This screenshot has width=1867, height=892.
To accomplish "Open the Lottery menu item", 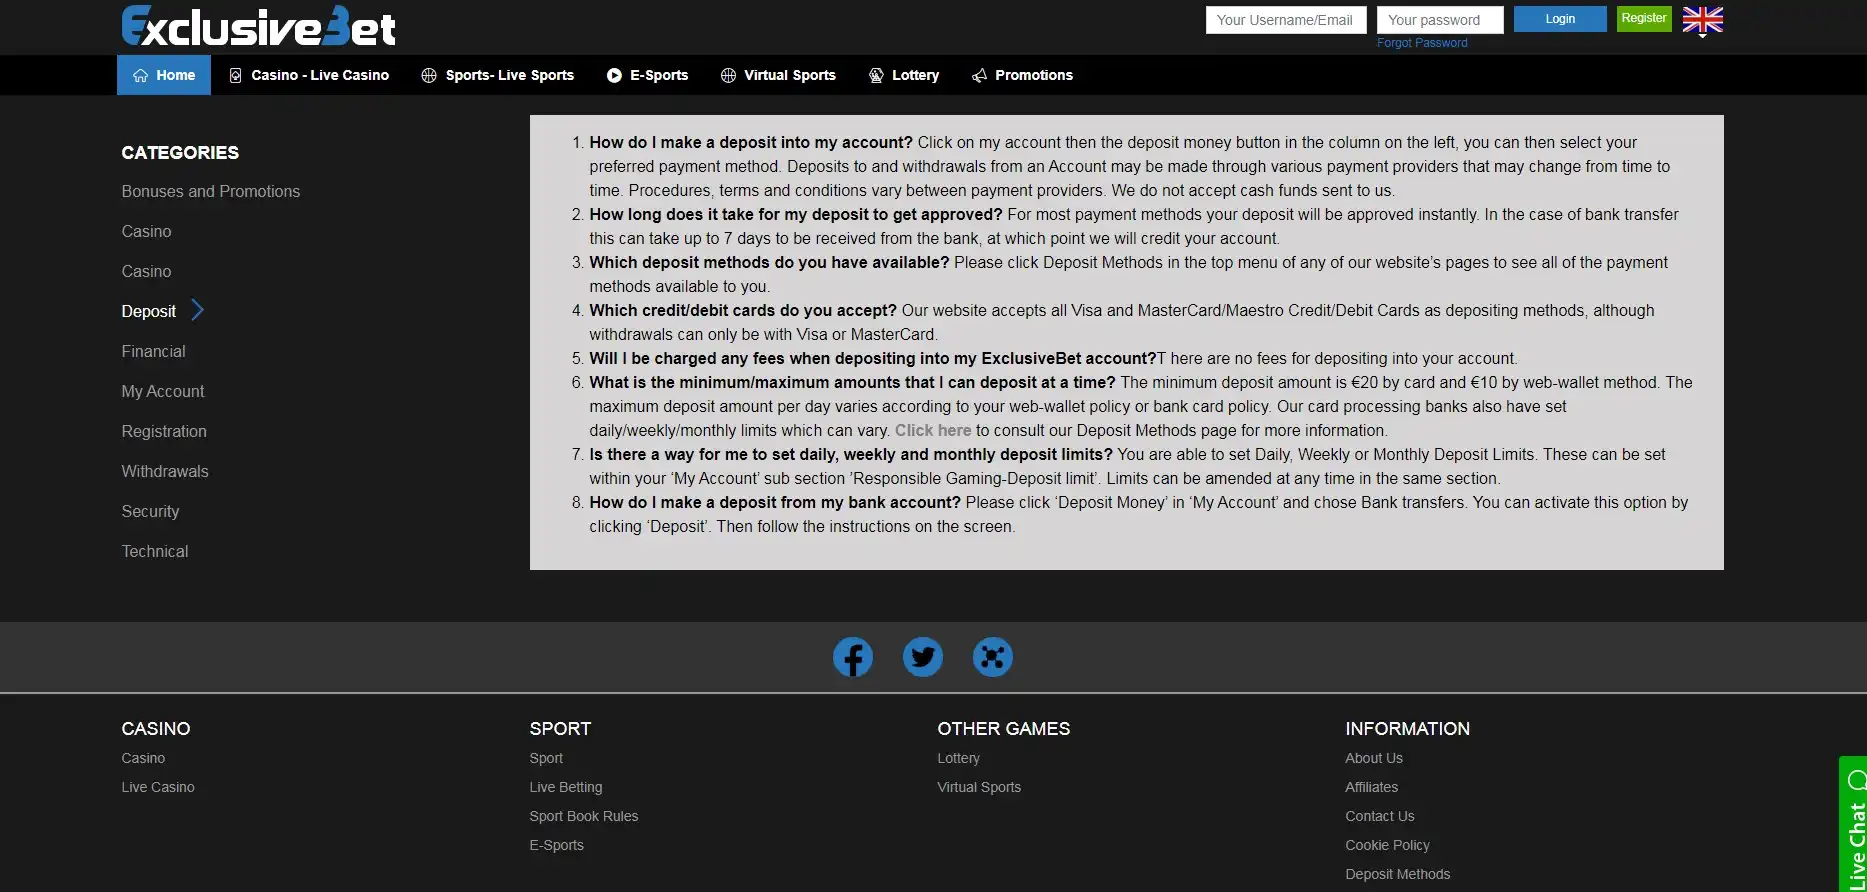I will (x=904, y=75).
